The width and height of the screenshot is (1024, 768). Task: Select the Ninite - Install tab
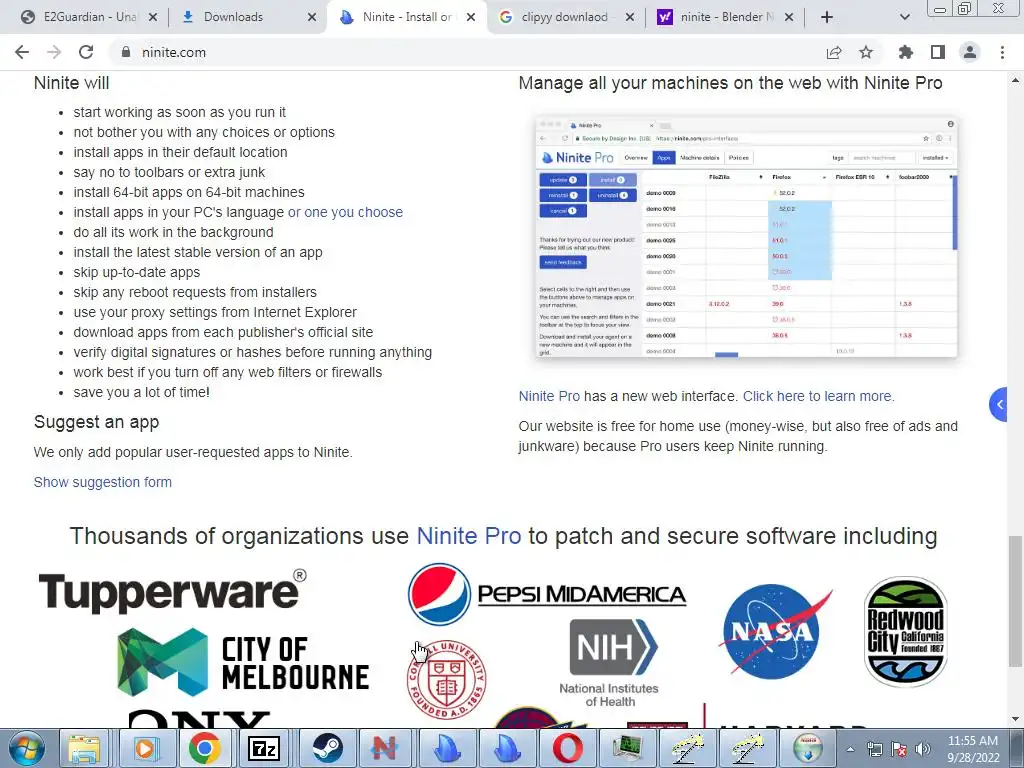coord(408,17)
